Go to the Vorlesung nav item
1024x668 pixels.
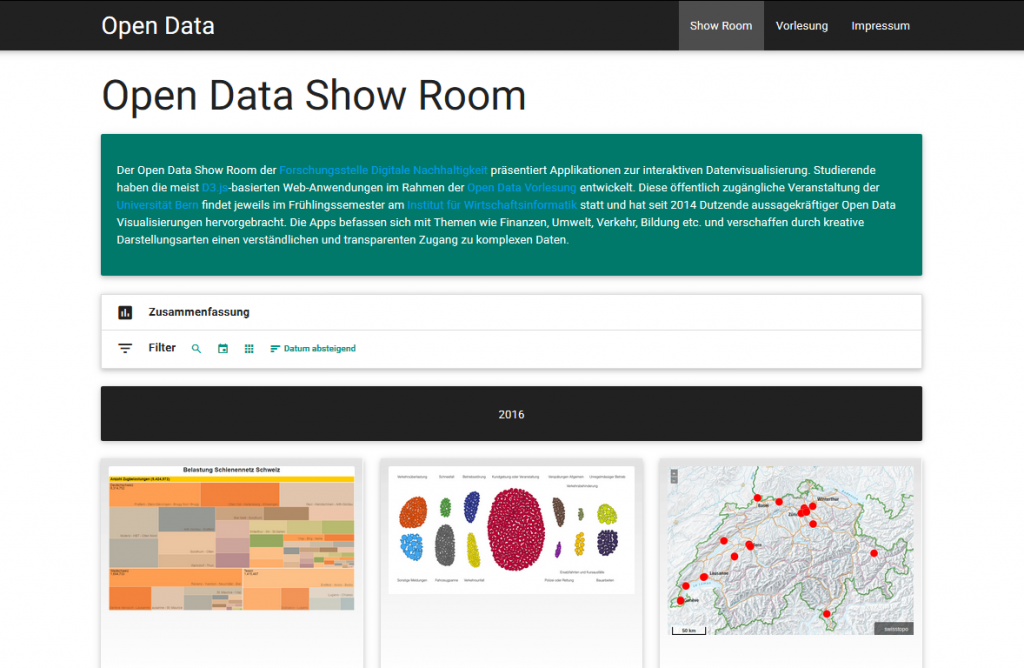[801, 25]
